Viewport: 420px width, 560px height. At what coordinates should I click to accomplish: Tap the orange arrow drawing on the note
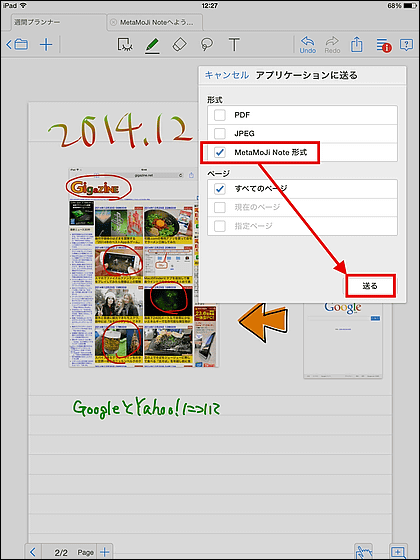point(263,322)
